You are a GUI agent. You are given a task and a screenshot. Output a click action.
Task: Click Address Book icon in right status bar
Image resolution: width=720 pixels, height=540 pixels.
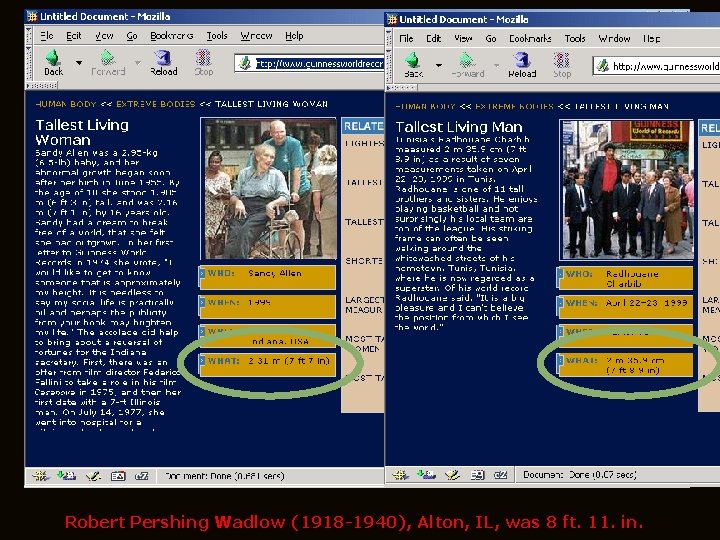(x=478, y=475)
